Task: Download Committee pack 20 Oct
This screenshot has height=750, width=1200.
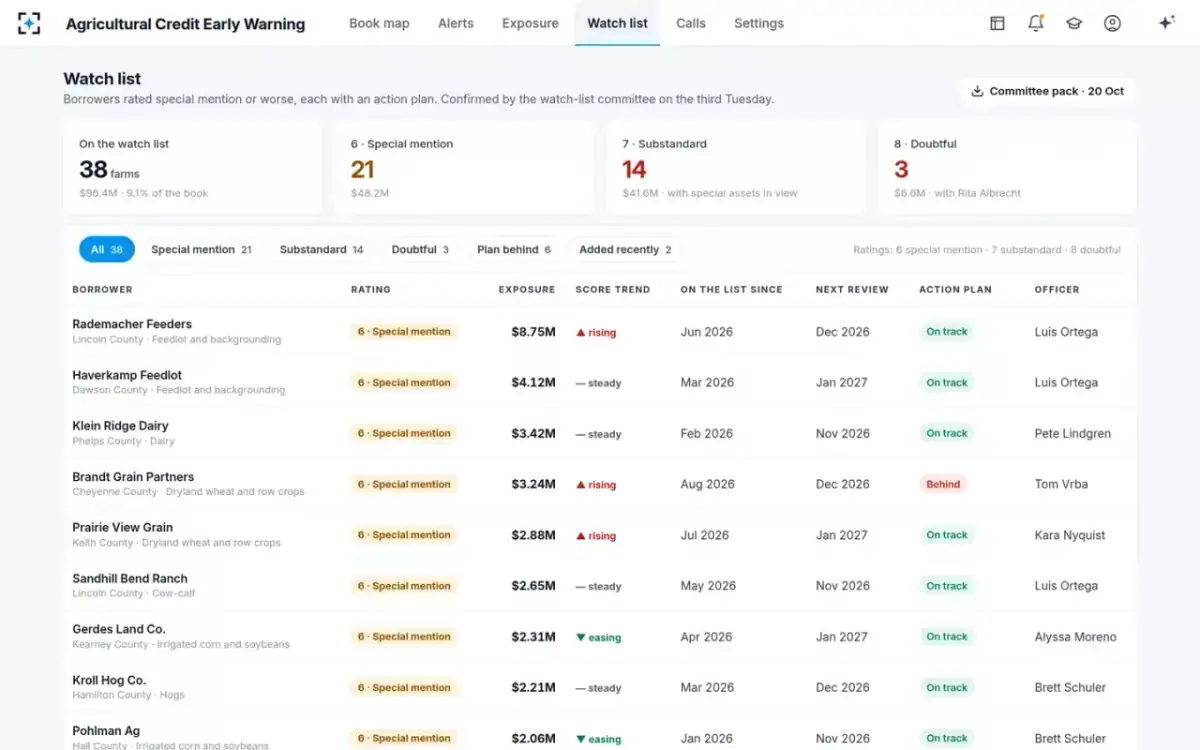Action: [1047, 91]
